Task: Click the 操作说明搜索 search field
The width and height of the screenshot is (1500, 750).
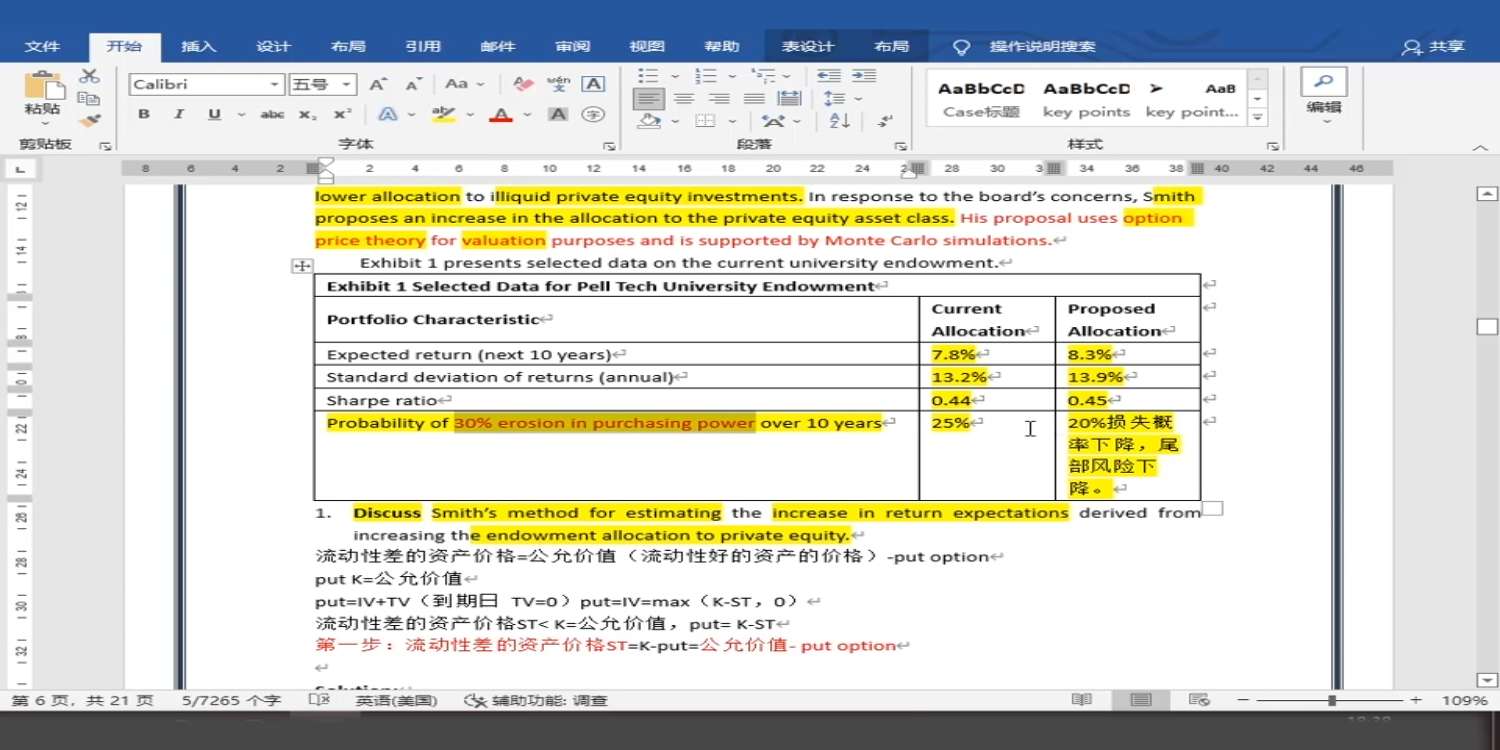Action: 1042,46
